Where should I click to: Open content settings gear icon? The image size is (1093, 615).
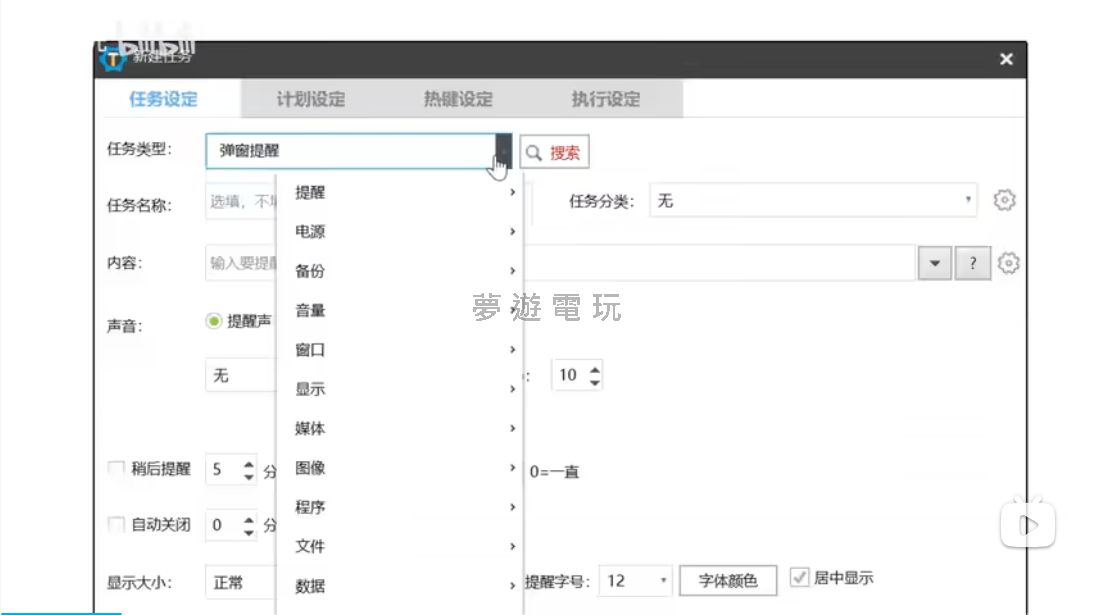pyautogui.click(x=1008, y=263)
